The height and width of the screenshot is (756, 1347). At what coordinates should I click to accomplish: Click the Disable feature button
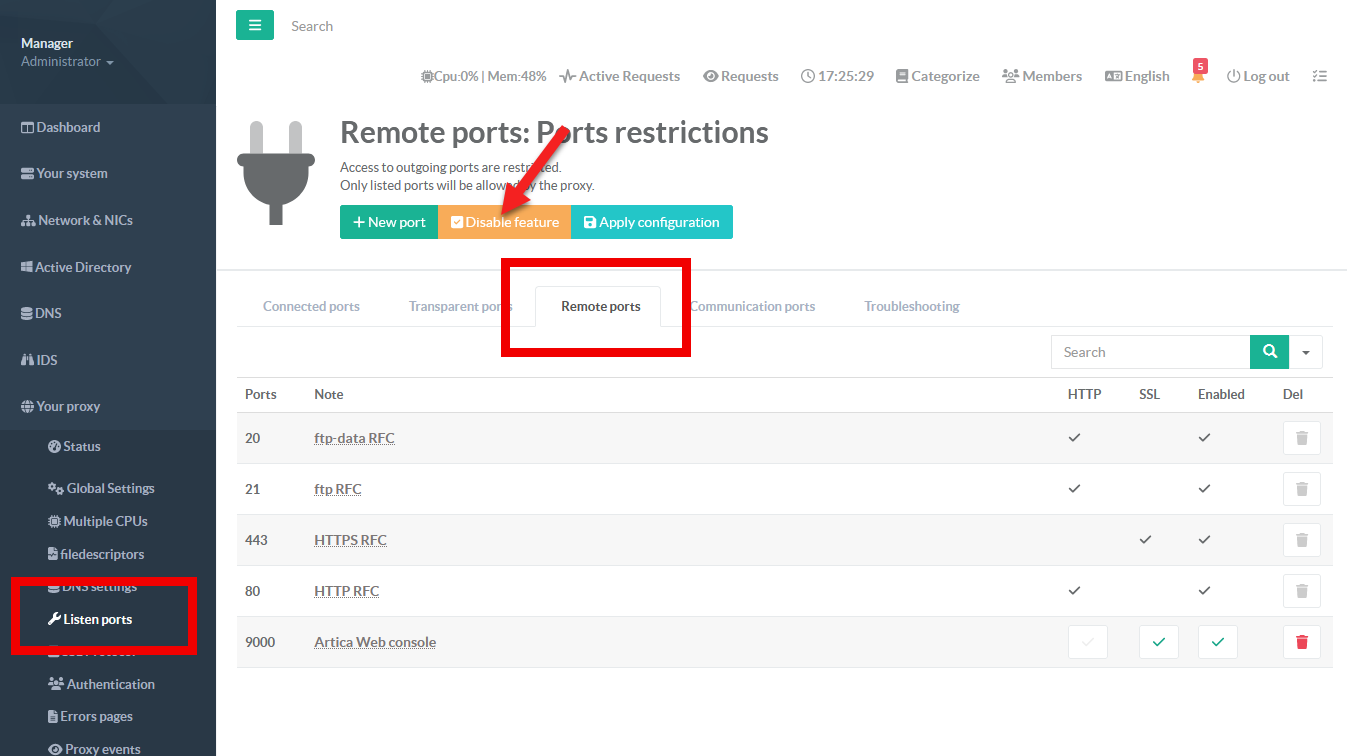[504, 222]
